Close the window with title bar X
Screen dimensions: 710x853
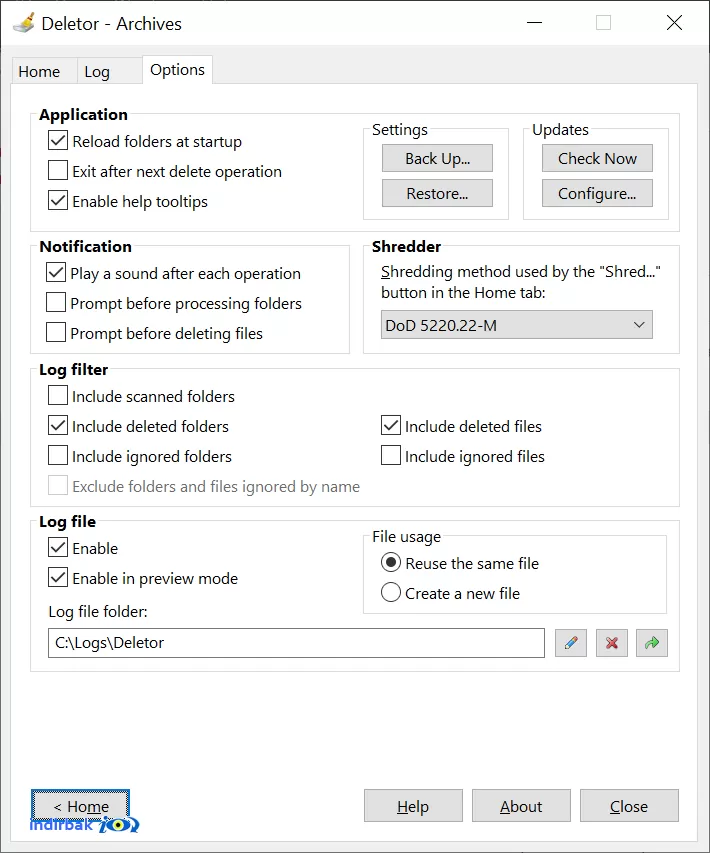674,23
